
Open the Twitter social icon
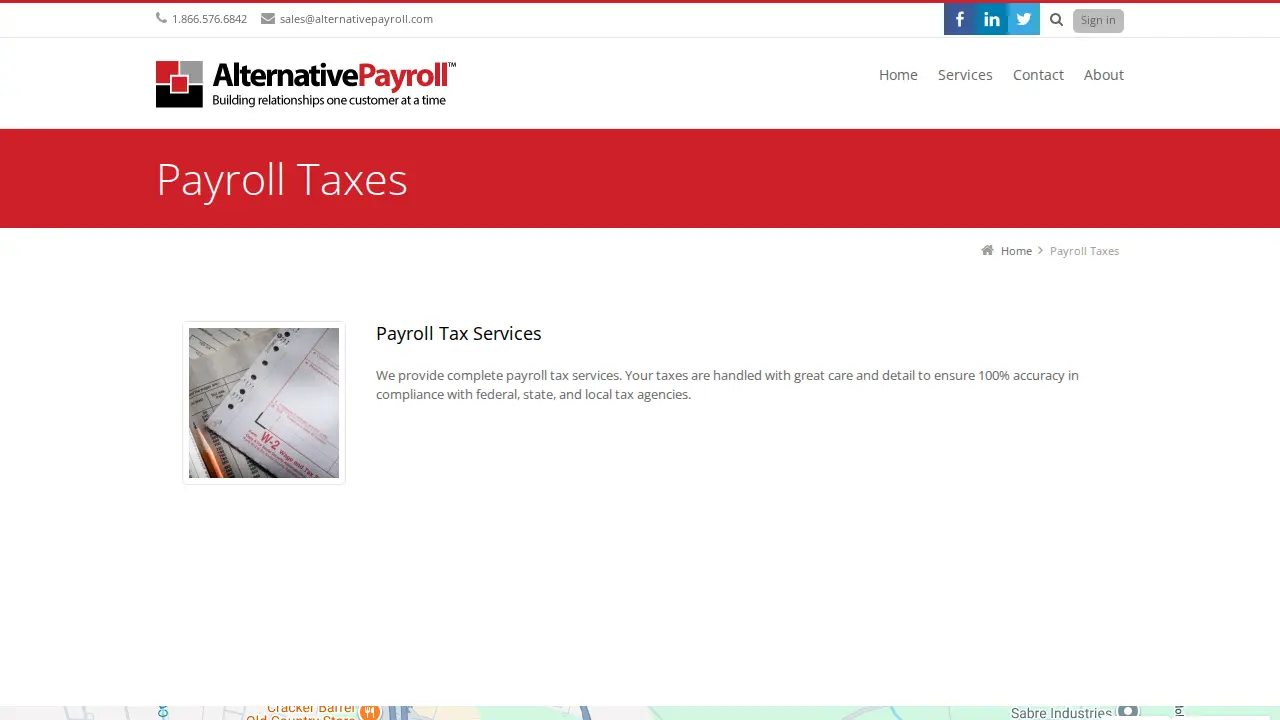tap(1024, 19)
